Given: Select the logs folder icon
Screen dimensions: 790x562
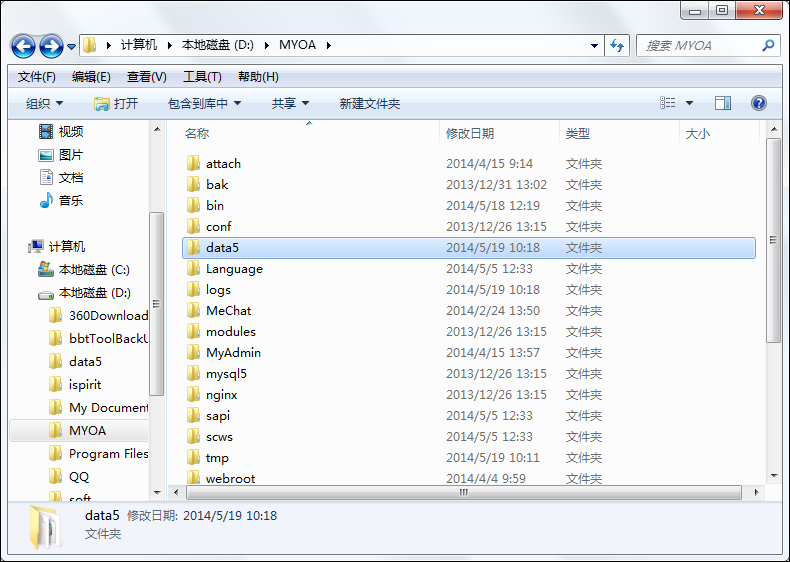Looking at the screenshot, I should (x=193, y=289).
